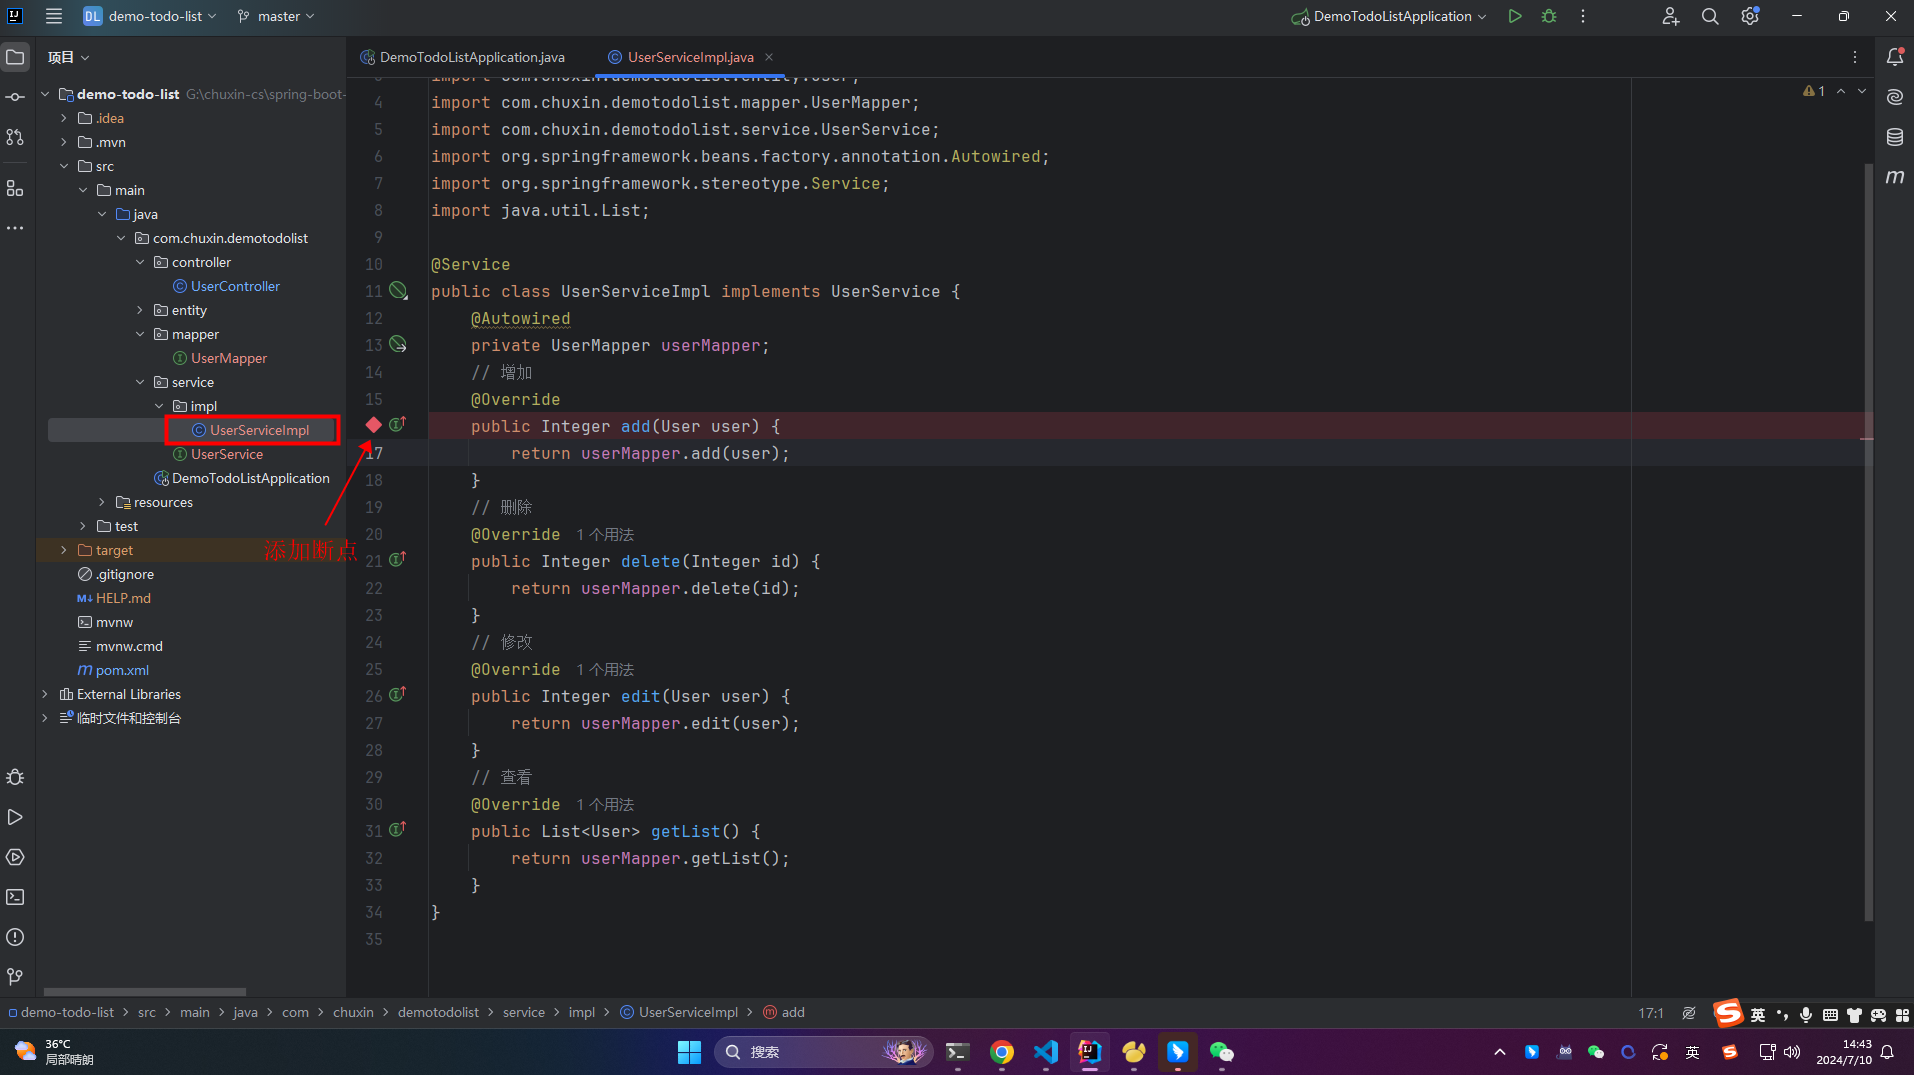Click the 17:1 caret position indicator
This screenshot has height=1075, width=1914.
click(1651, 1013)
